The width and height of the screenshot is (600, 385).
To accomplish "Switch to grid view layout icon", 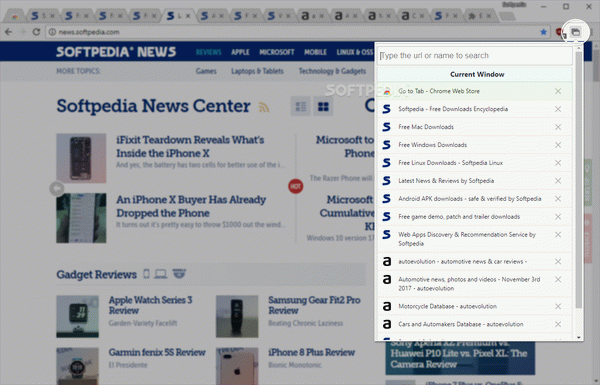I will [323, 106].
